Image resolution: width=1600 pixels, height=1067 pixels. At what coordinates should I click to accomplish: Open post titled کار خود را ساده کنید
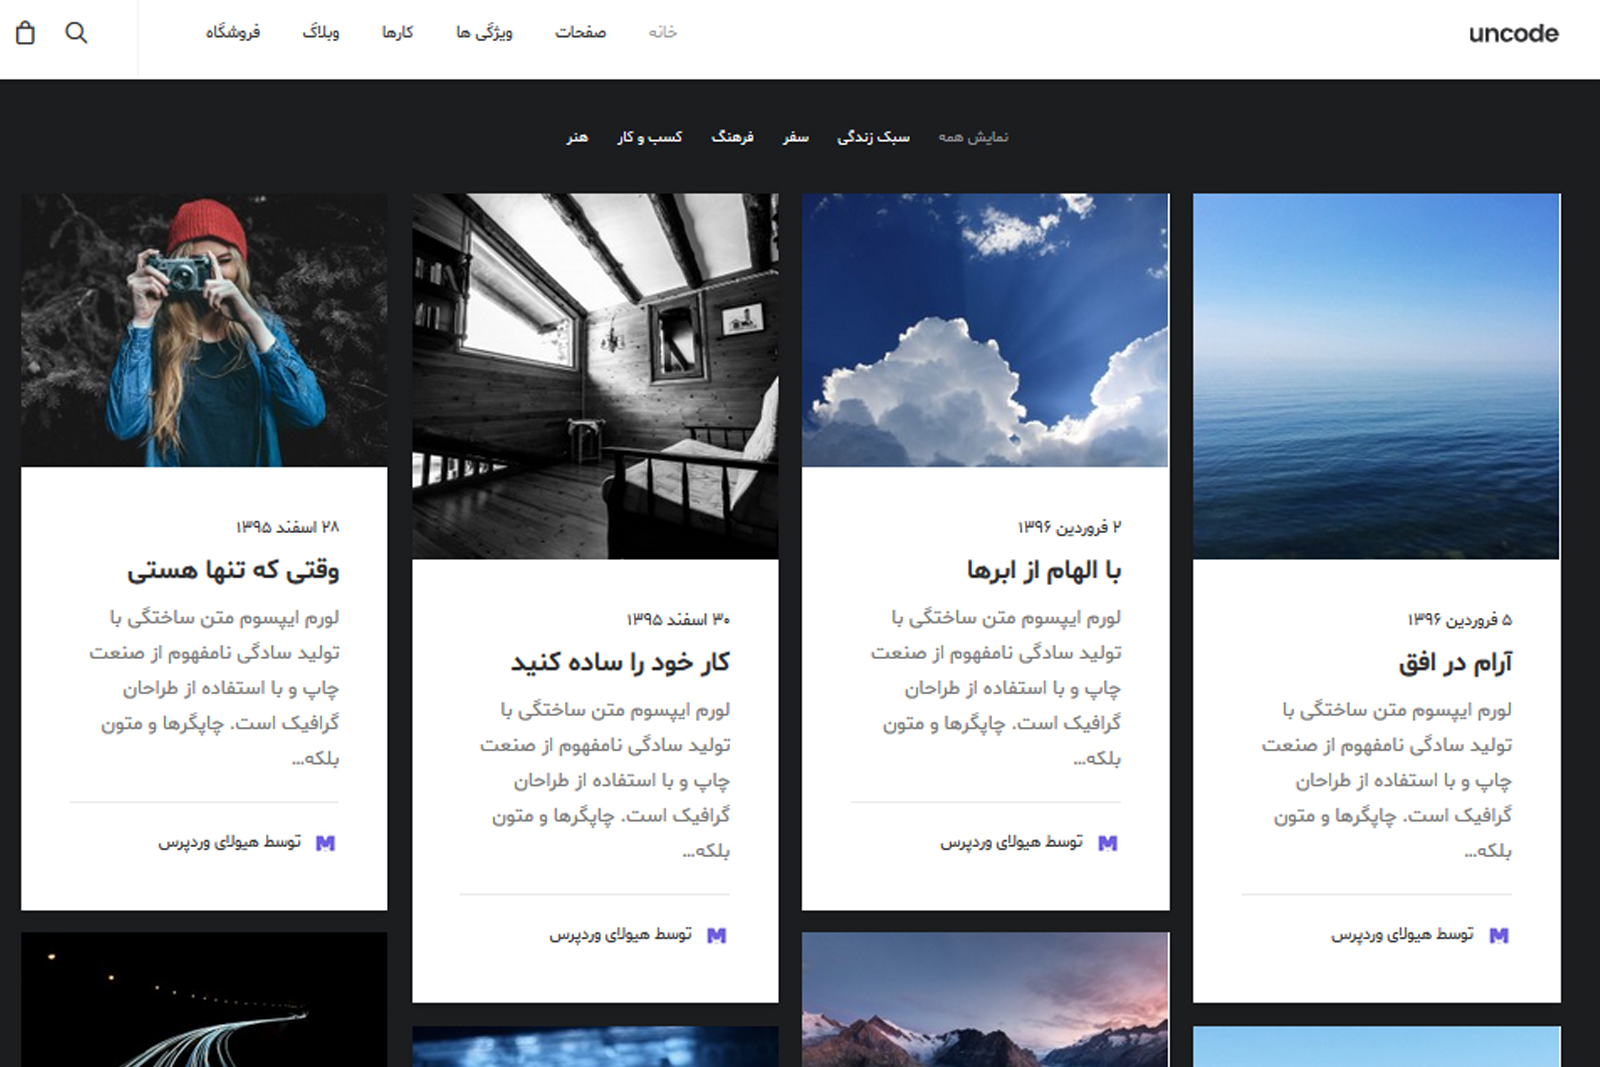tap(620, 662)
